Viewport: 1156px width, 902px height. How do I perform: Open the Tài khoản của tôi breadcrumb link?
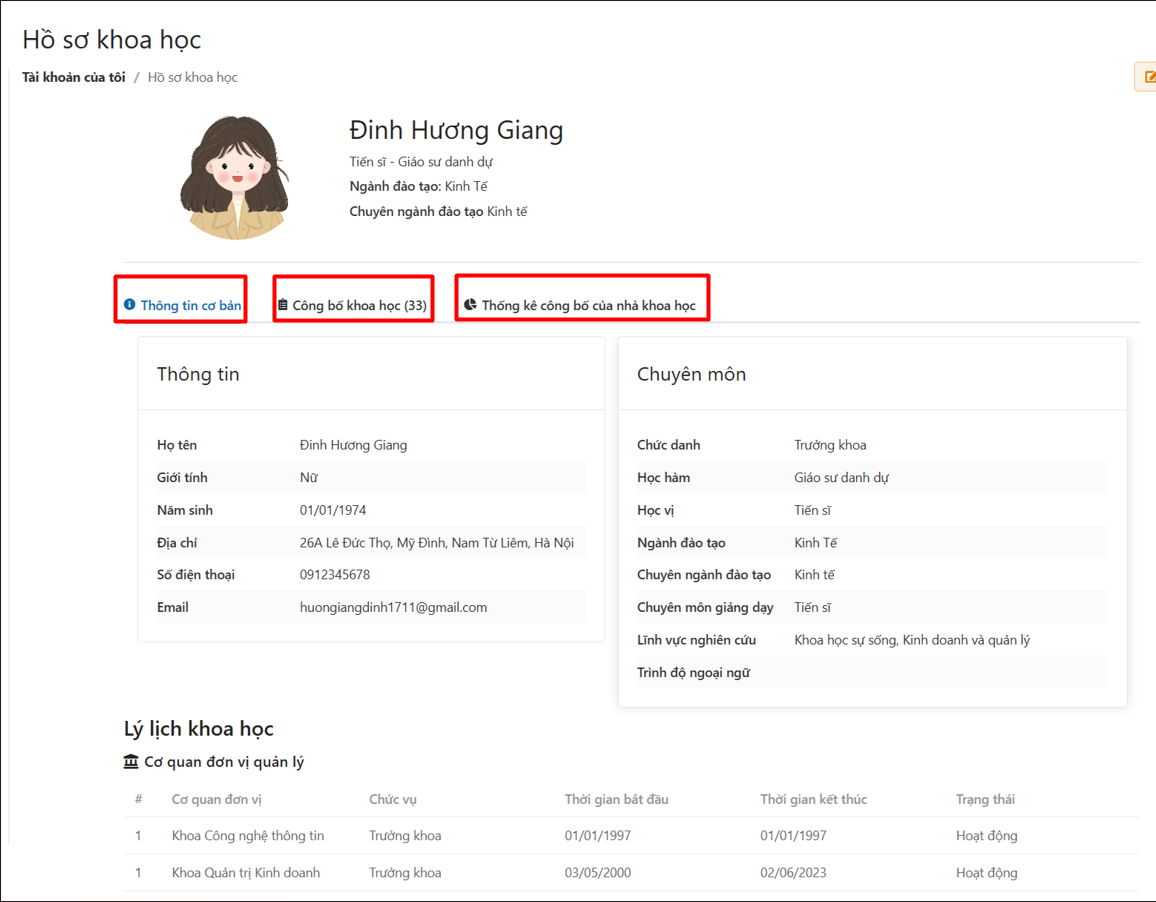pyautogui.click(x=72, y=76)
